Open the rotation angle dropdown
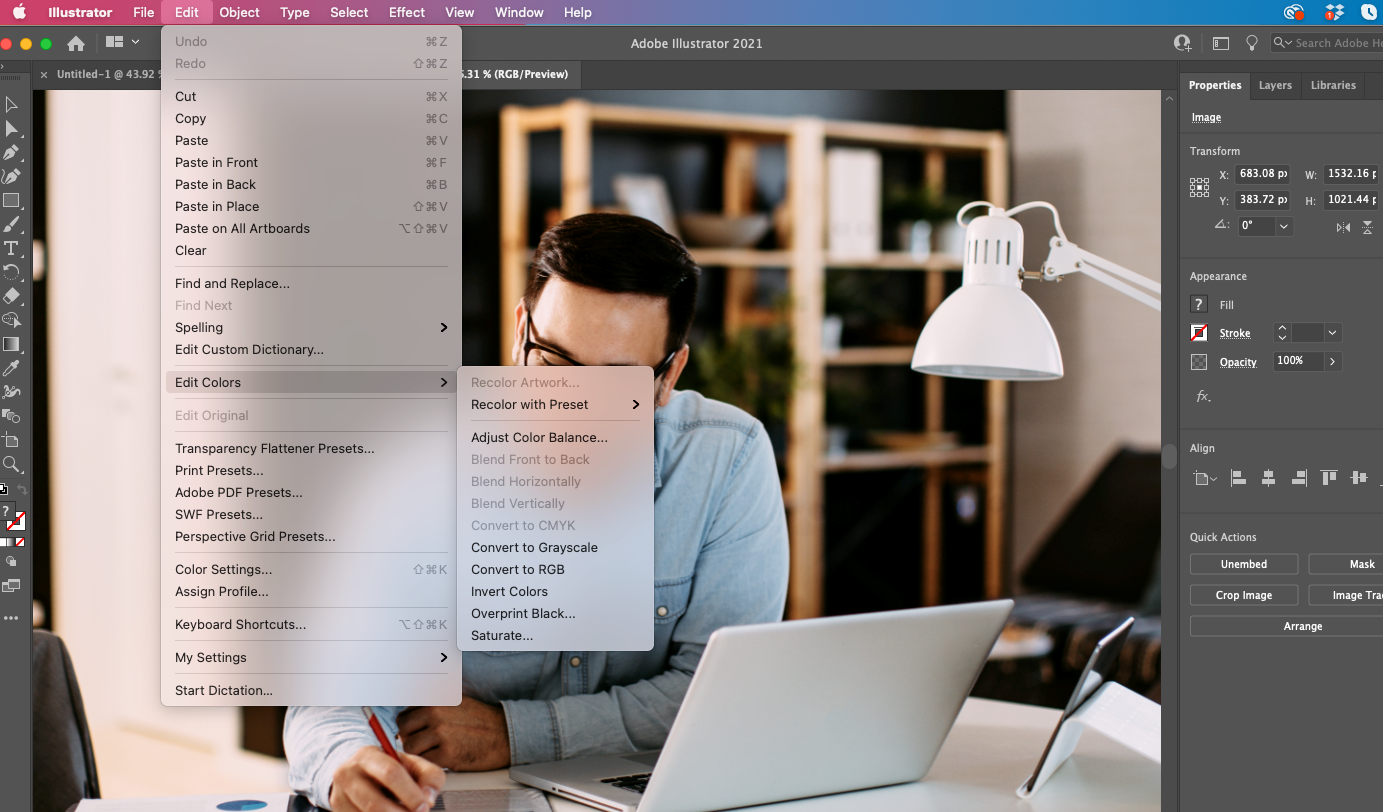Viewport: 1383px width, 812px height. point(1284,226)
